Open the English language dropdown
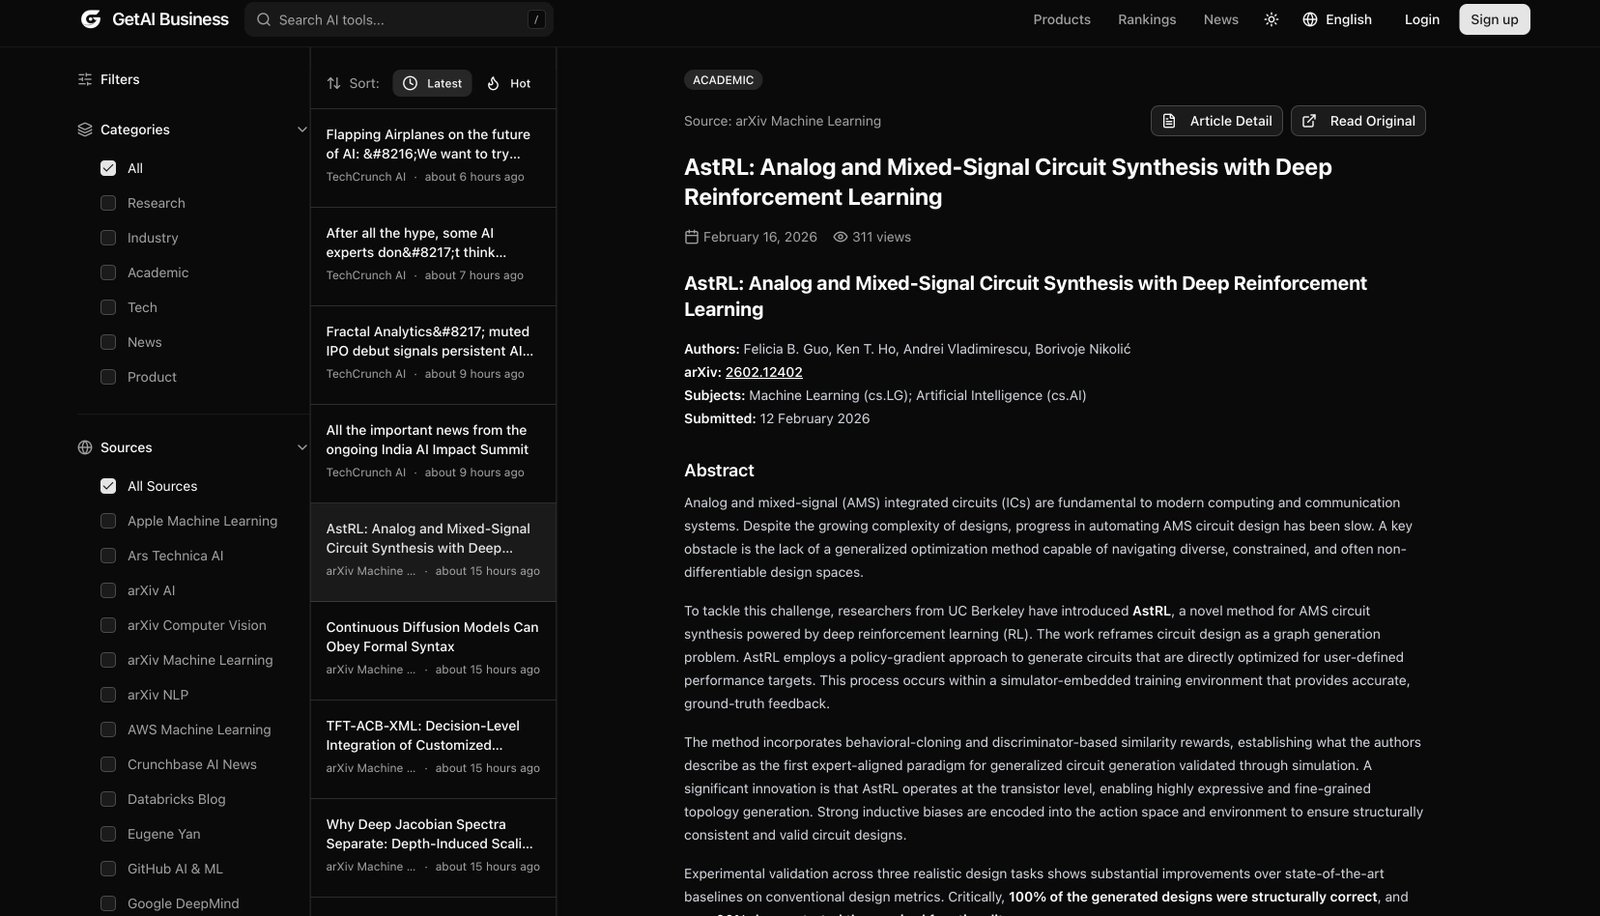 (1348, 19)
